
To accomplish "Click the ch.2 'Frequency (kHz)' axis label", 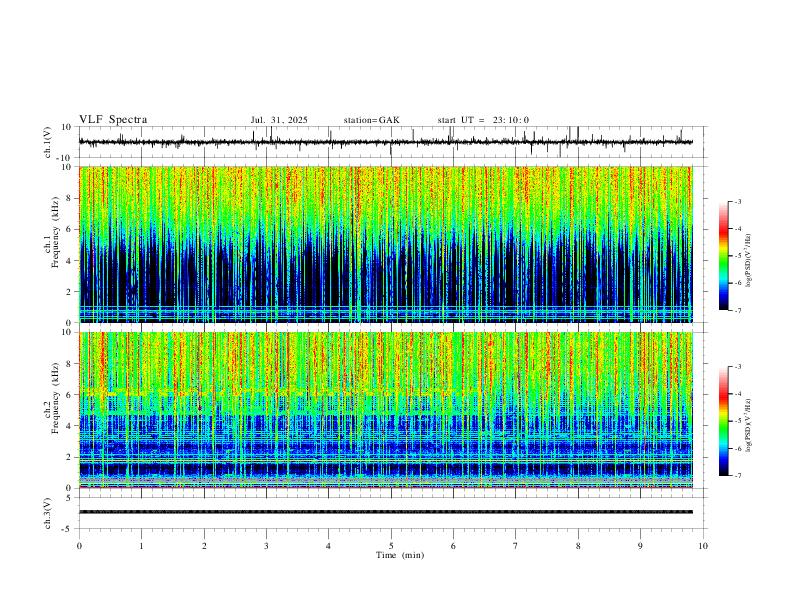I will click(x=56, y=398).
